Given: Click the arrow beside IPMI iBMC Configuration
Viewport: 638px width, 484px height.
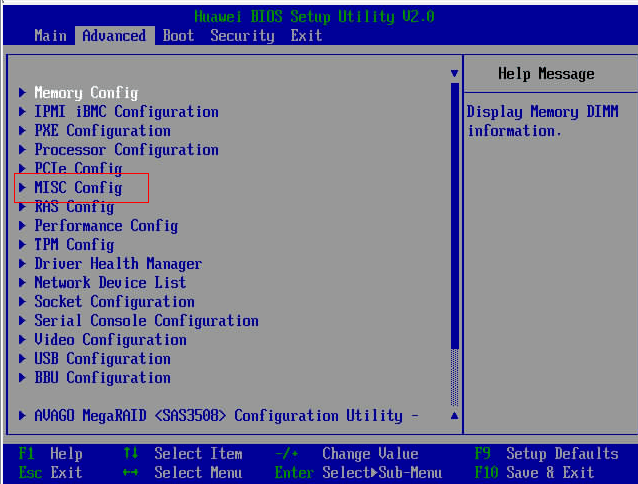Looking at the screenshot, I should click(x=22, y=111).
